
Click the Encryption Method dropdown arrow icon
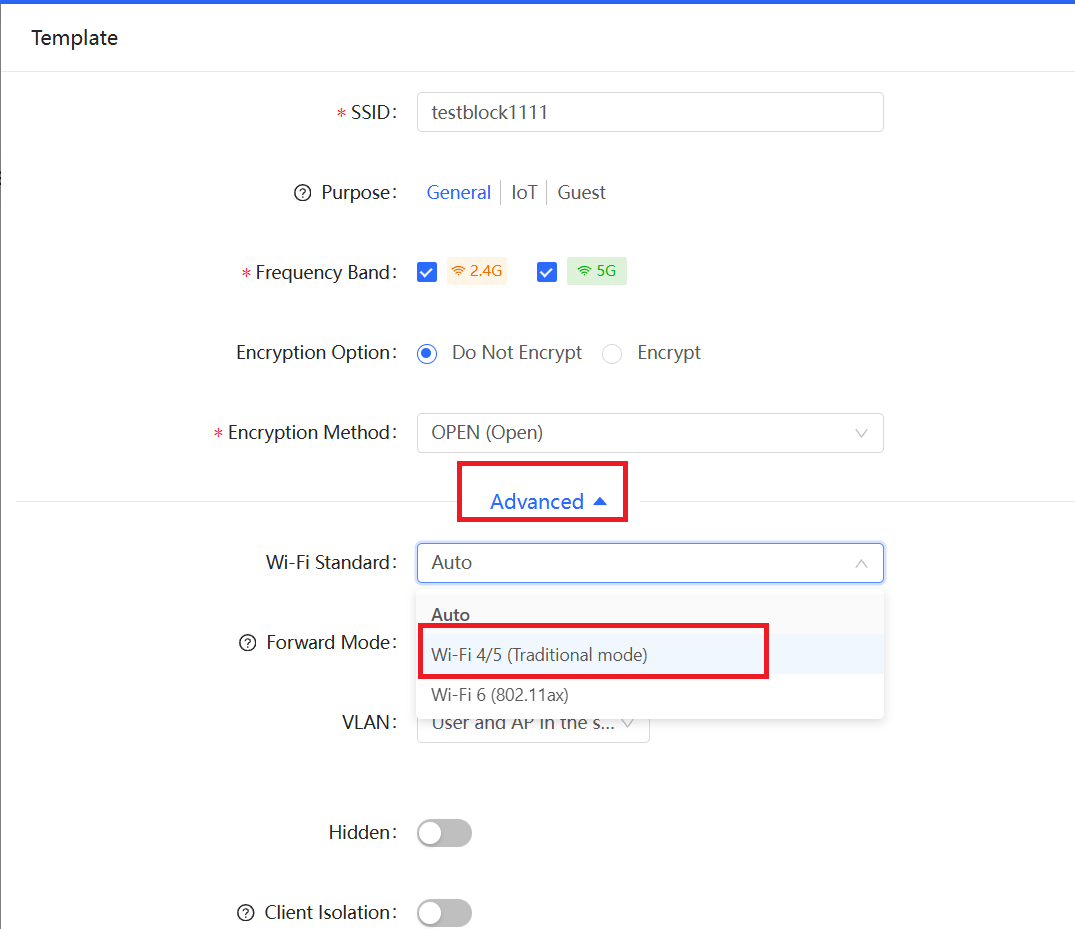861,433
